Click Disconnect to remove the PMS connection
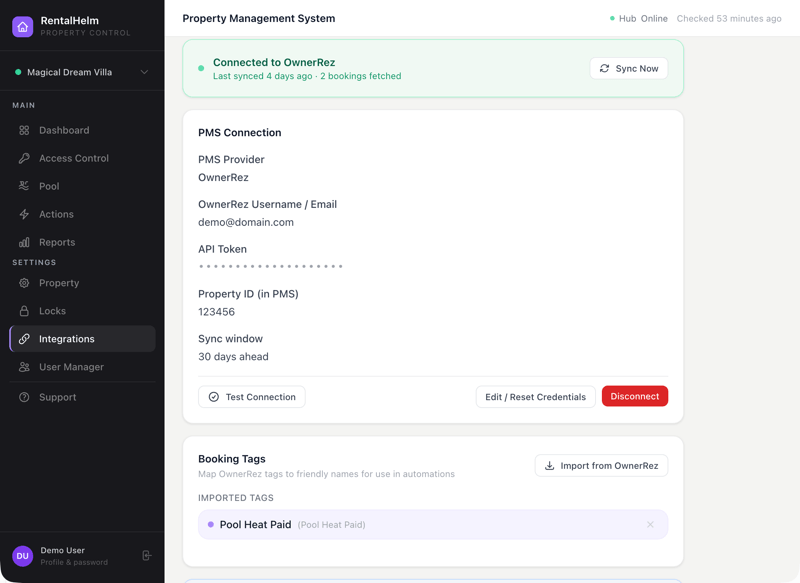 click(634, 396)
